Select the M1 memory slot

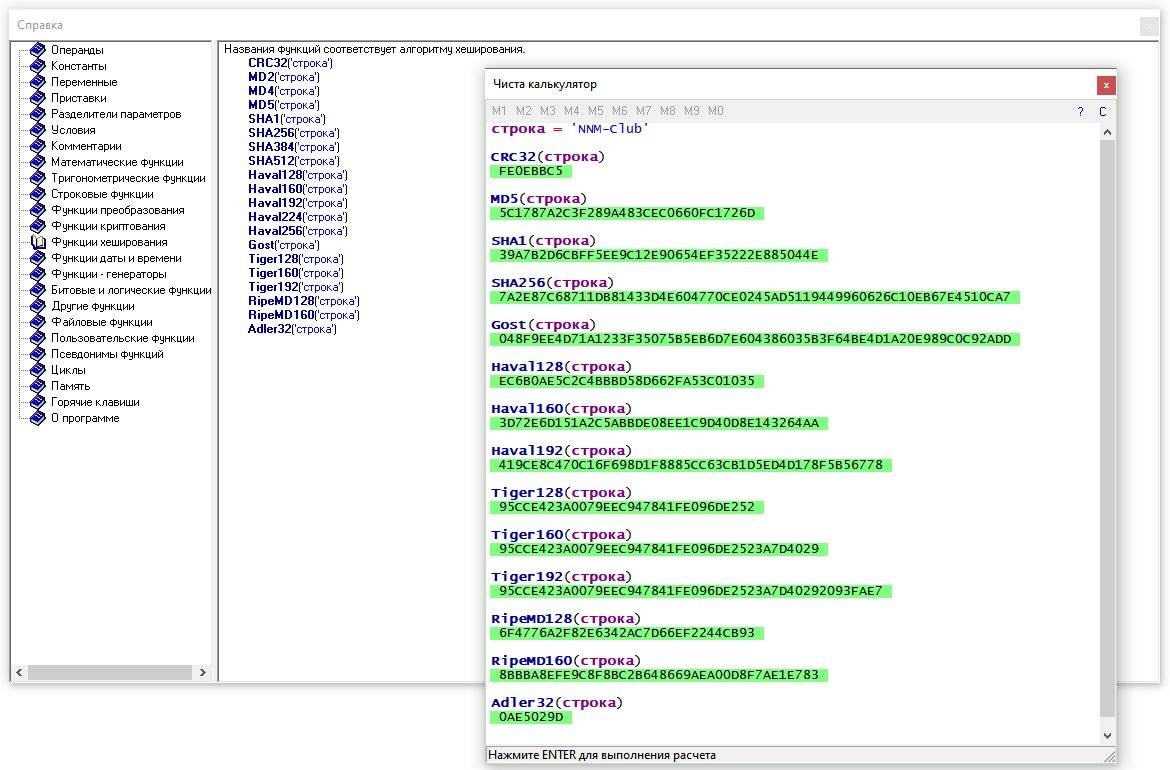pyautogui.click(x=499, y=110)
